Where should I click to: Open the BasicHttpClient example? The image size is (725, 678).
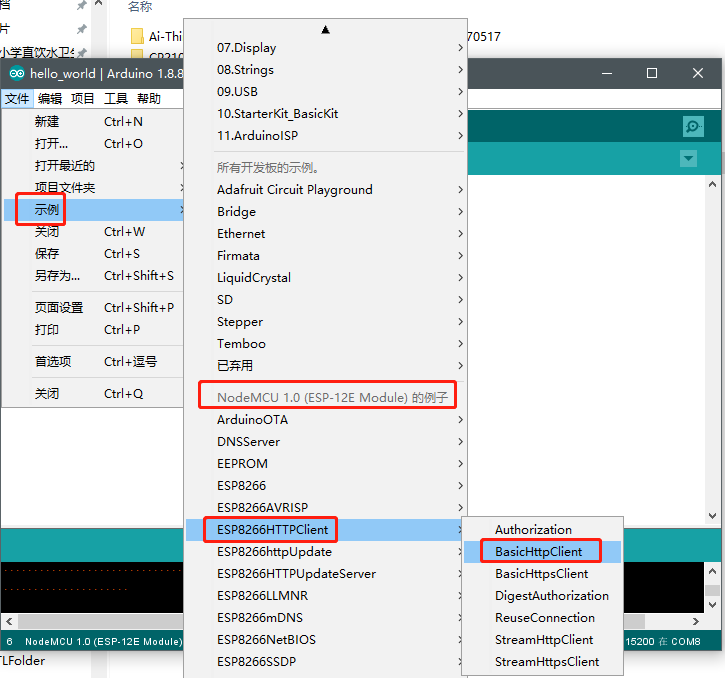pyautogui.click(x=542, y=552)
